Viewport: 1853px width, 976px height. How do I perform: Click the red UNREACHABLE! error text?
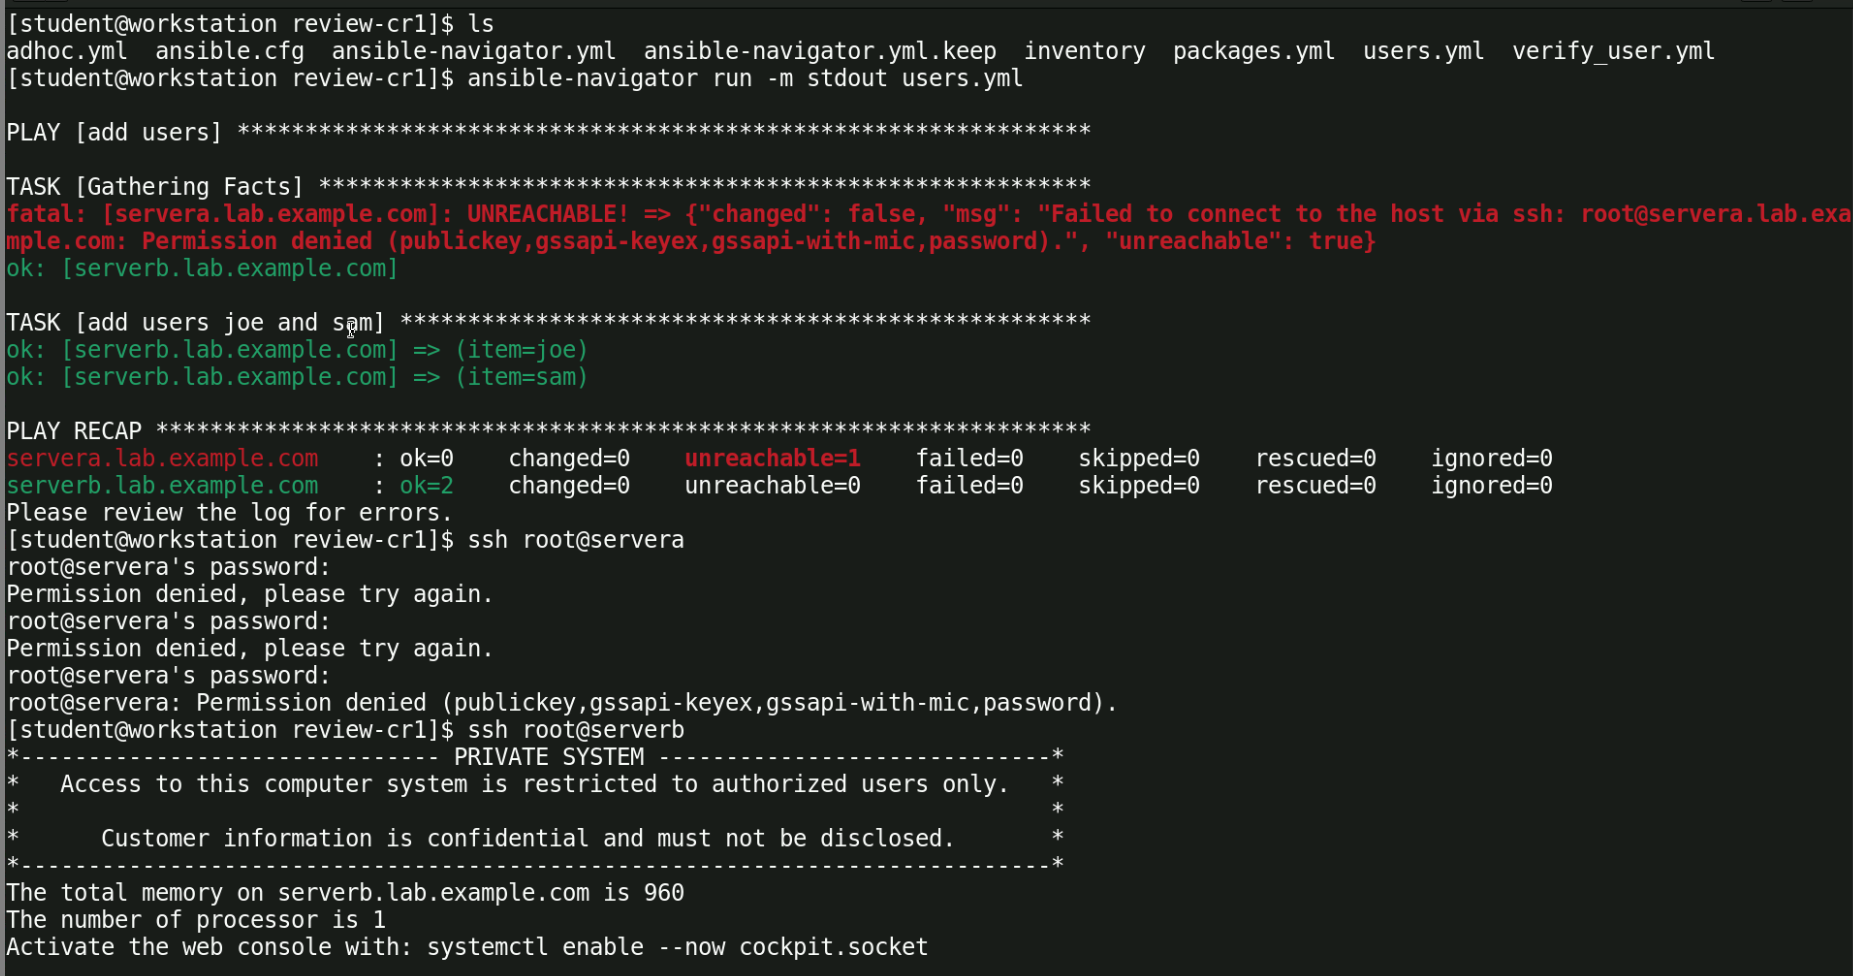[x=548, y=214]
